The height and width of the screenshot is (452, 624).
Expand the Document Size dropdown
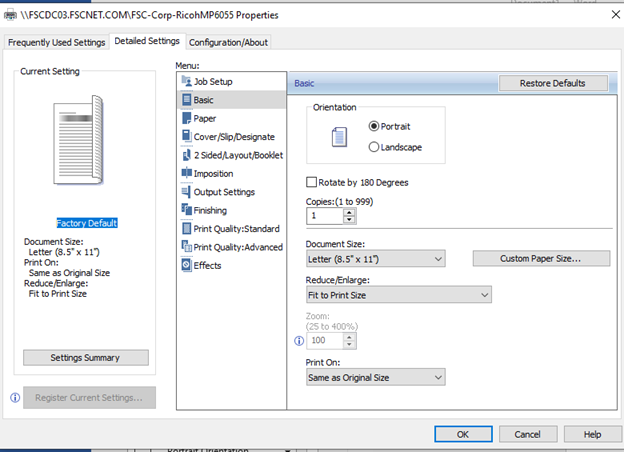(x=375, y=260)
